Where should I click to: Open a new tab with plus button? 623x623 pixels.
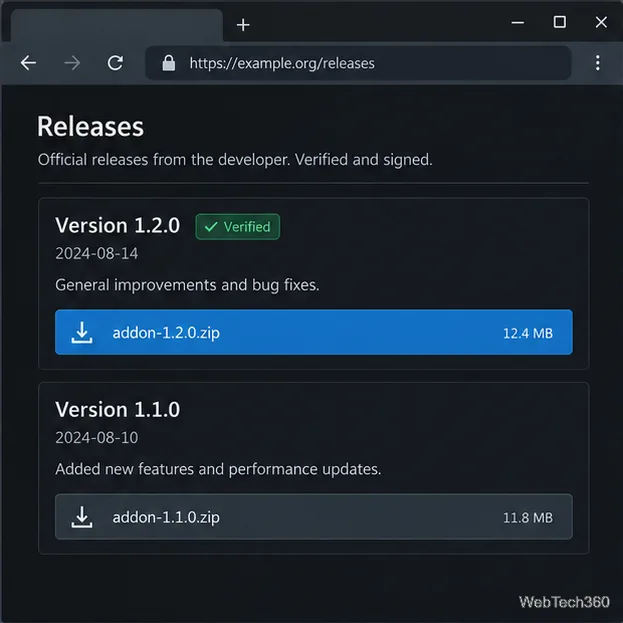243,25
